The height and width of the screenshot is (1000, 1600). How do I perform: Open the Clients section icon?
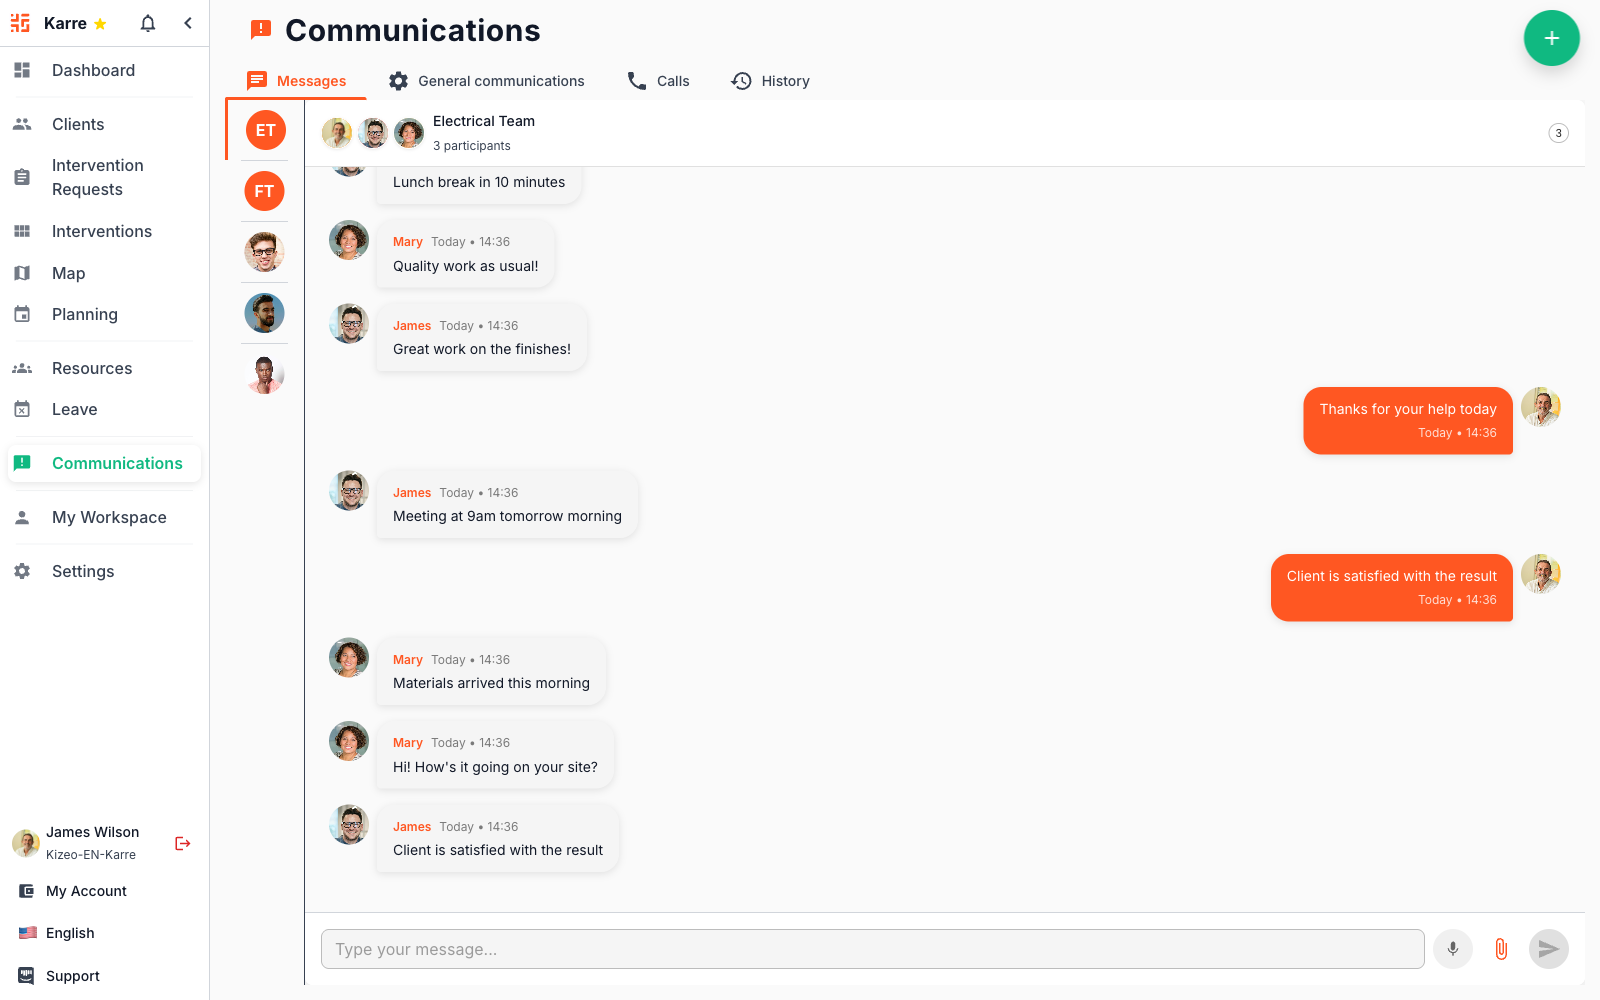coord(22,124)
